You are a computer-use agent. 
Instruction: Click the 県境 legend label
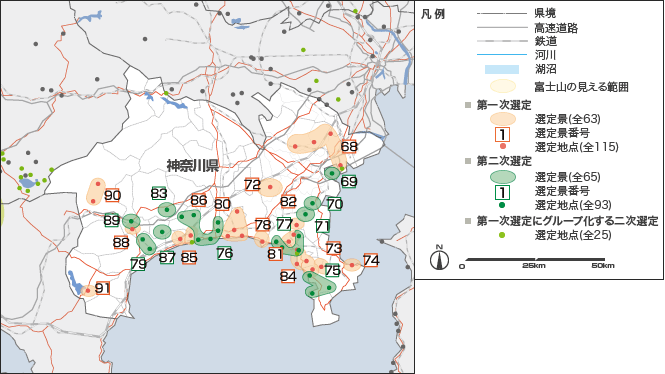coord(545,14)
